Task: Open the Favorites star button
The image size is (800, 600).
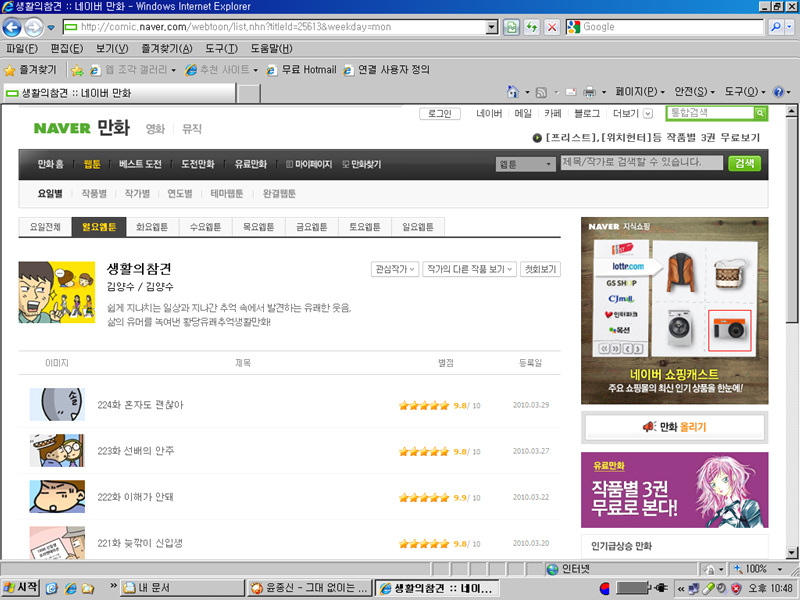Action: [x=29, y=70]
